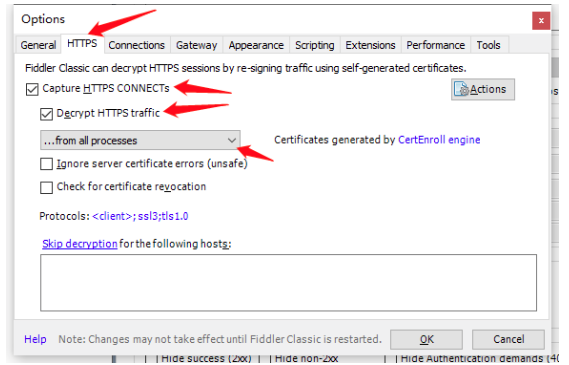This screenshot has width=569, height=365.
Task: Dismiss dialog with Cancel button
Action: coord(508,340)
